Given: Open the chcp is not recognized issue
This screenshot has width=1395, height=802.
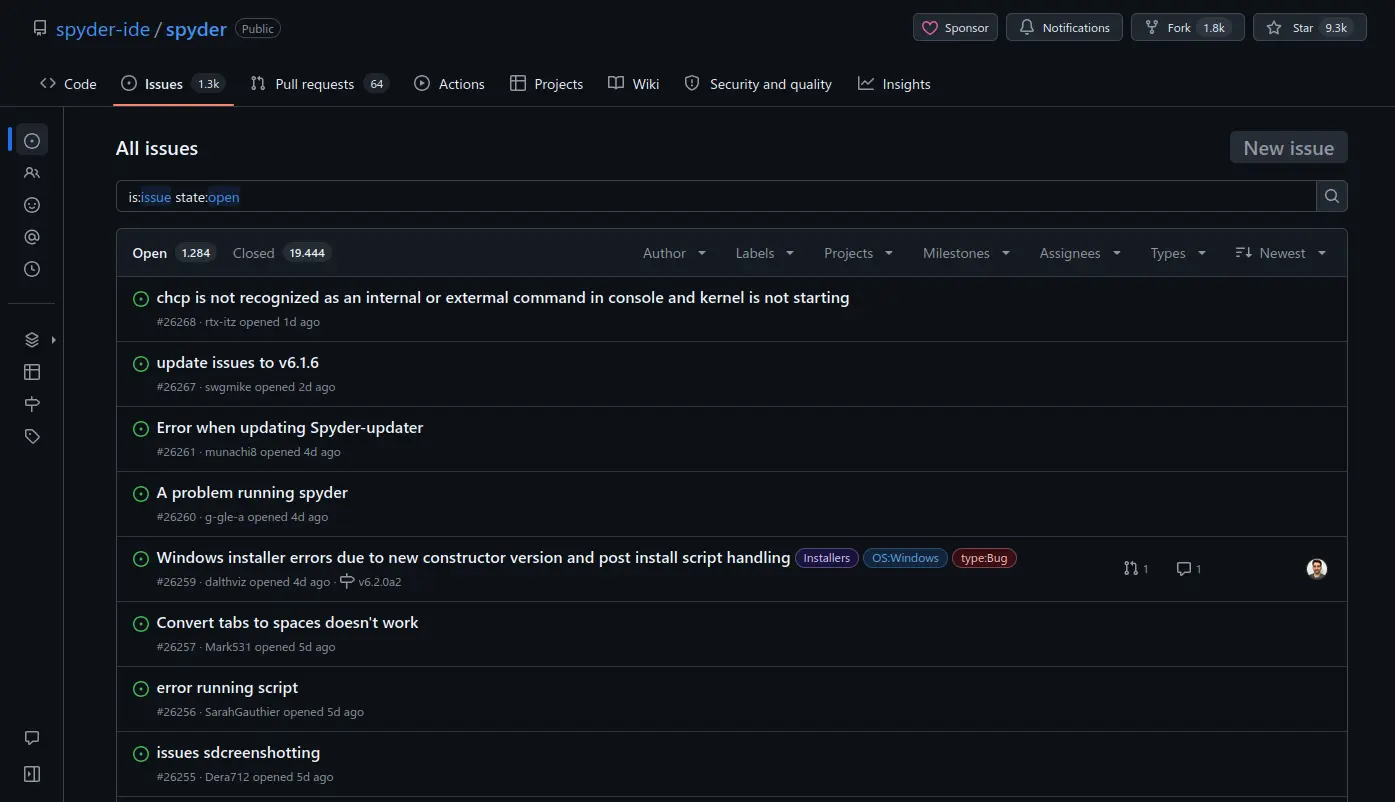Looking at the screenshot, I should [x=503, y=298].
